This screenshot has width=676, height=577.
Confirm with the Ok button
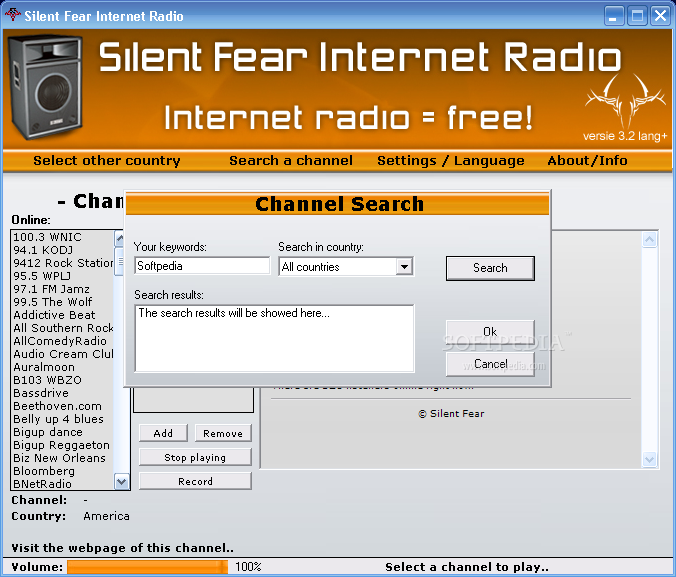click(490, 332)
